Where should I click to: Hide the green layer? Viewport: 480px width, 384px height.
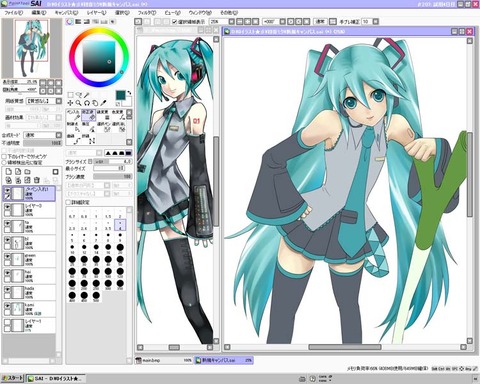[x=7, y=256]
